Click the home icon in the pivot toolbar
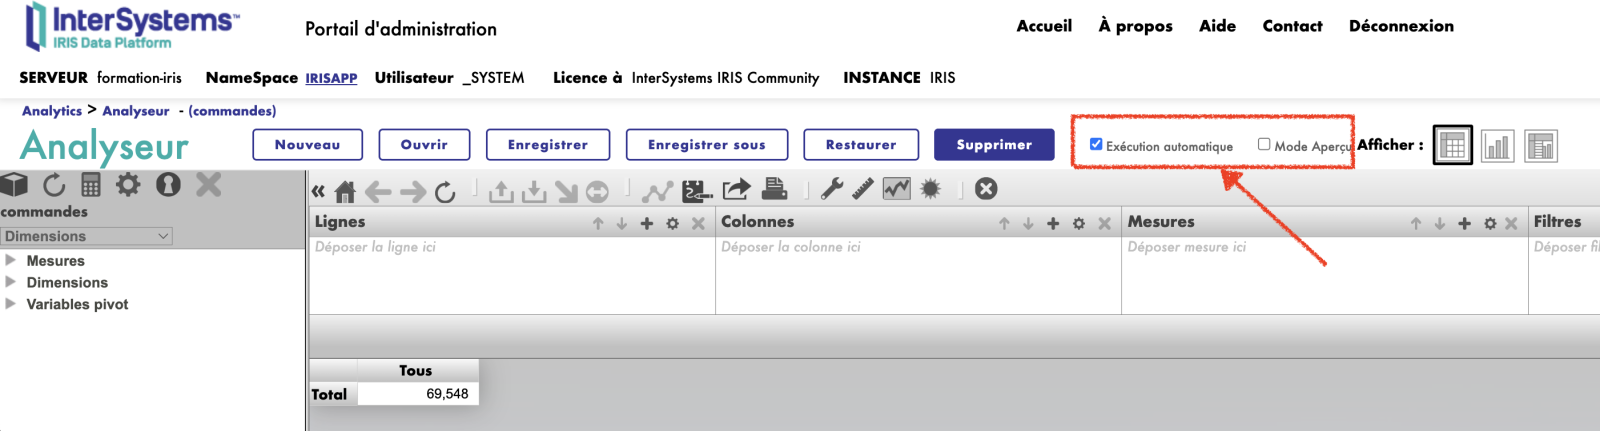The width and height of the screenshot is (1600, 431). pos(345,190)
